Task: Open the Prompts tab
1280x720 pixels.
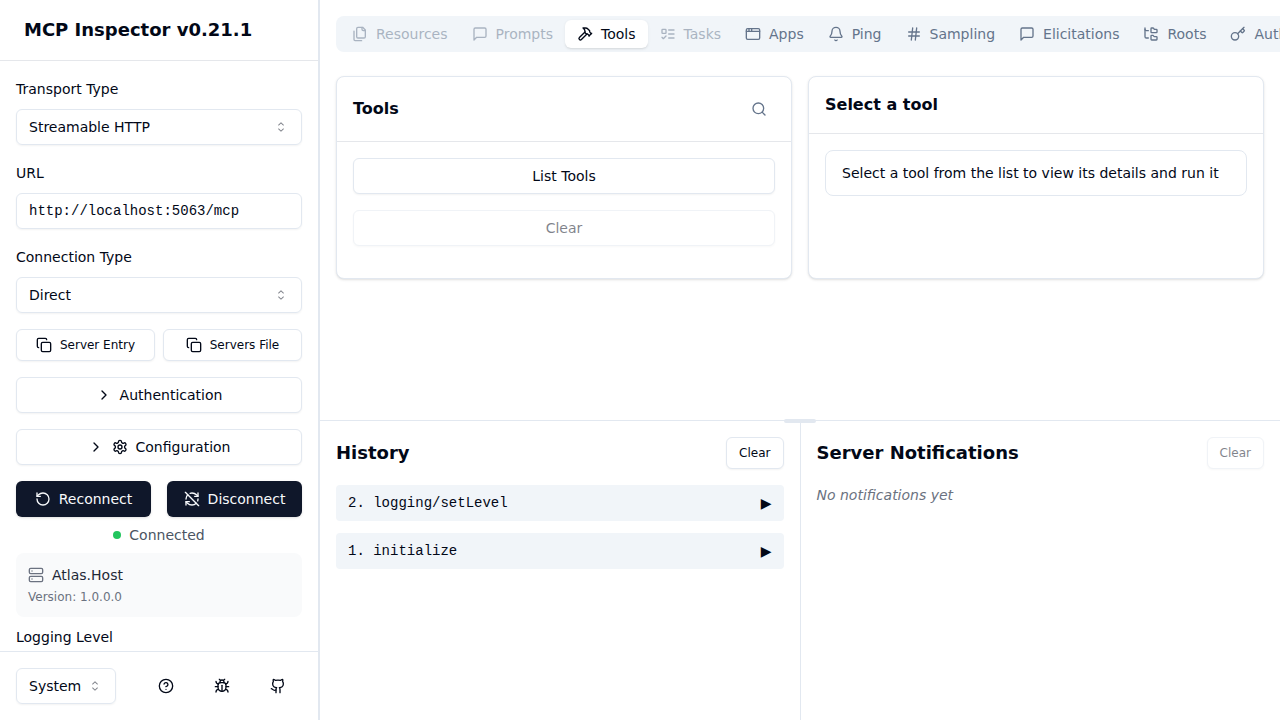Action: 511,33
